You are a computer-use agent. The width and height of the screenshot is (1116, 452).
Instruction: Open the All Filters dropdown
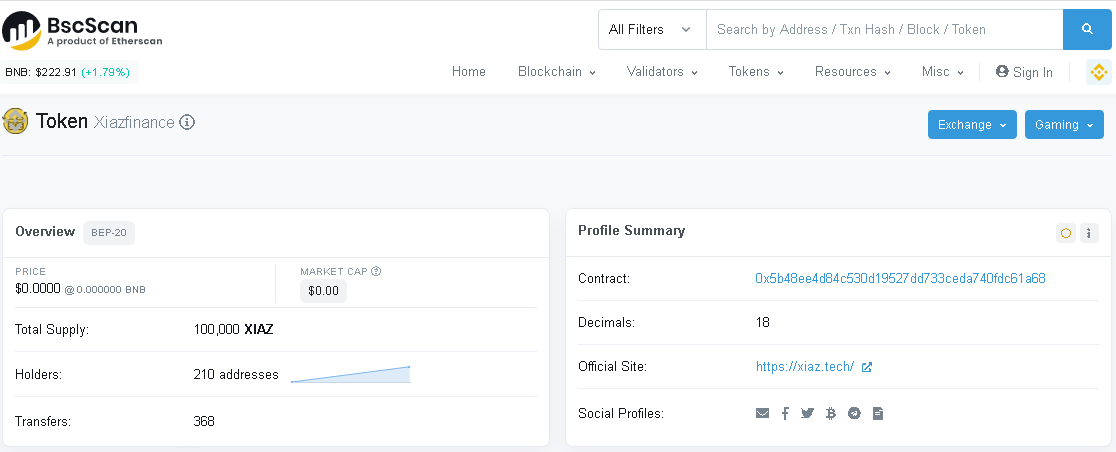coord(651,30)
